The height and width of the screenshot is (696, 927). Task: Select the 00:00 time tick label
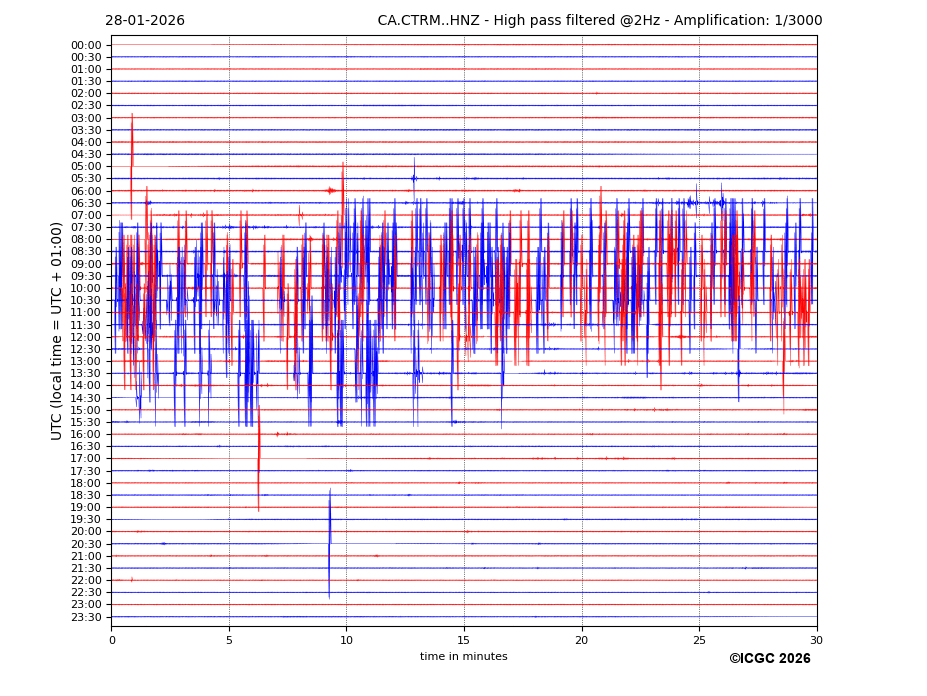pos(86,45)
